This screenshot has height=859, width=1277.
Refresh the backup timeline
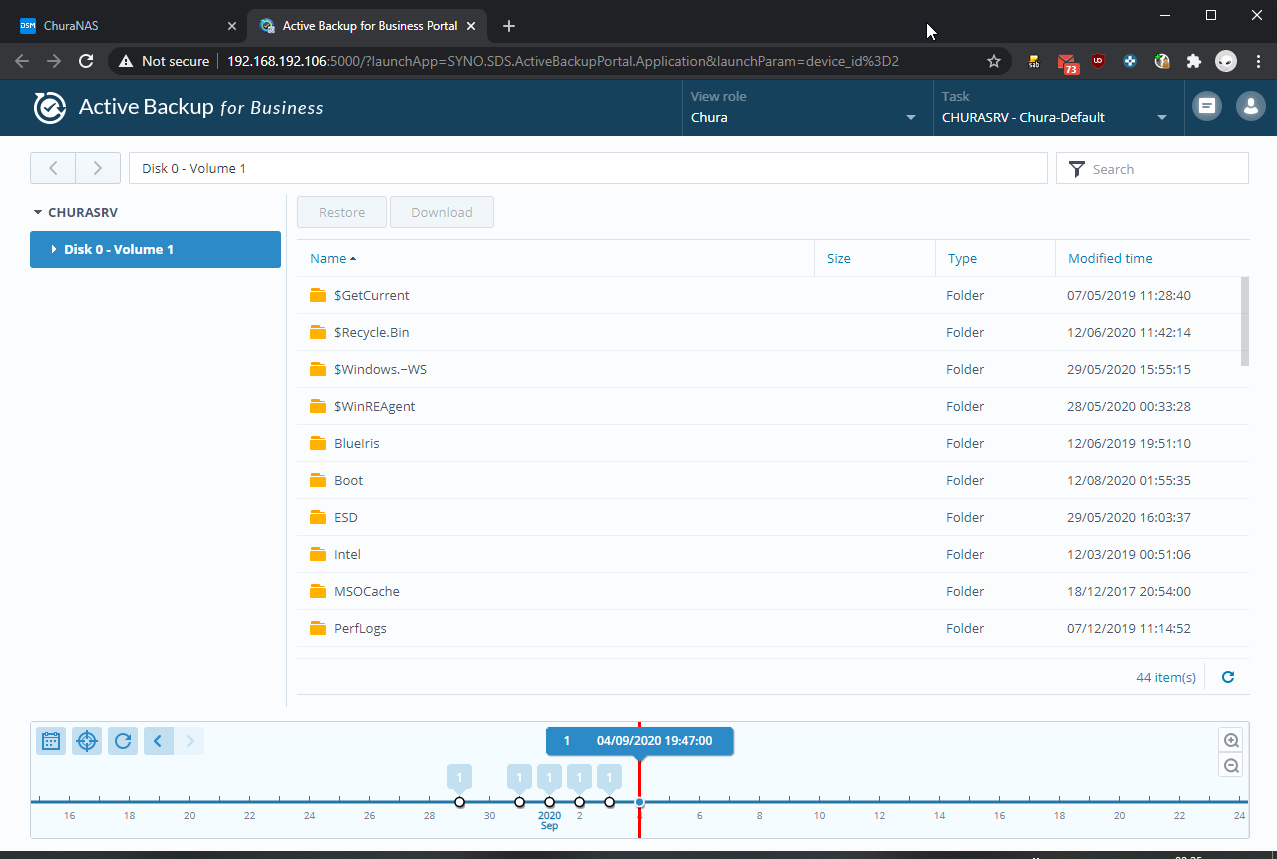[123, 741]
